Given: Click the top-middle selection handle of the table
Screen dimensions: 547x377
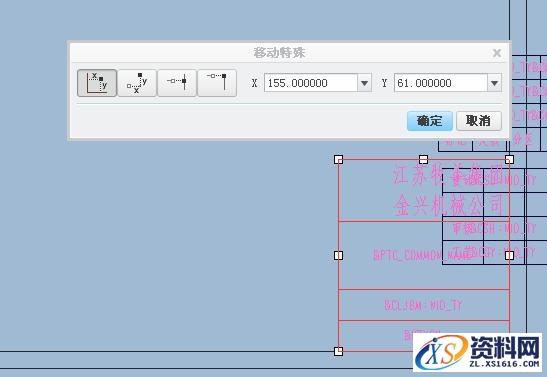Looking at the screenshot, I should click(x=423, y=159).
